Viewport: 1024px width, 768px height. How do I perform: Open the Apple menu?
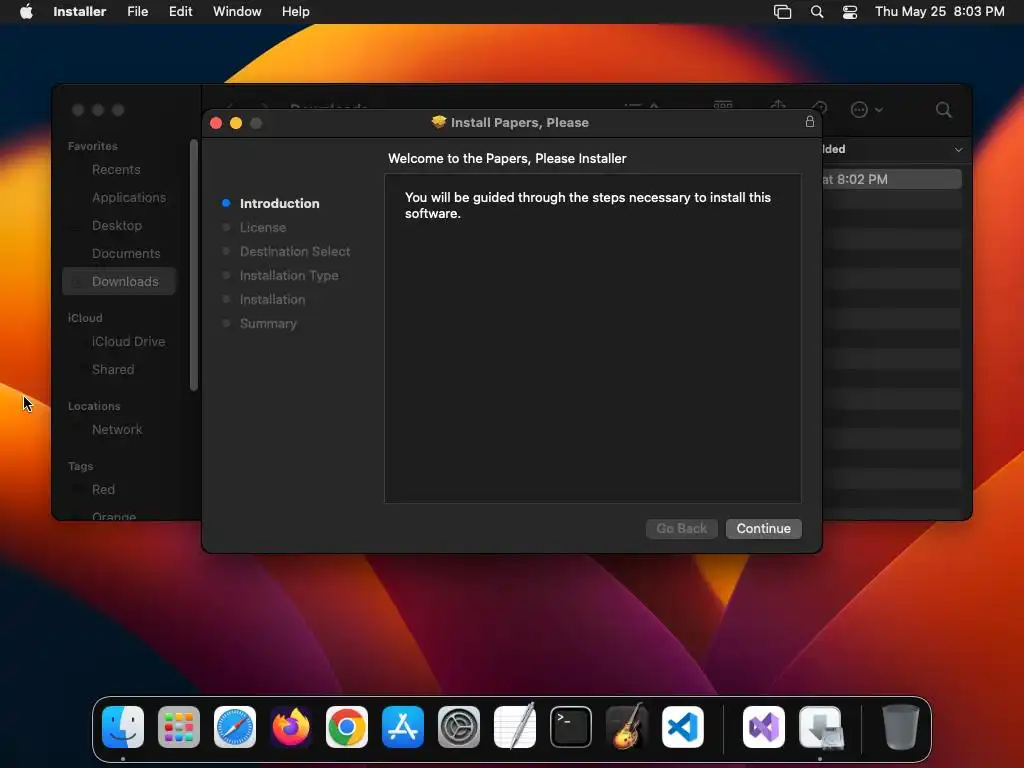pyautogui.click(x=26, y=12)
